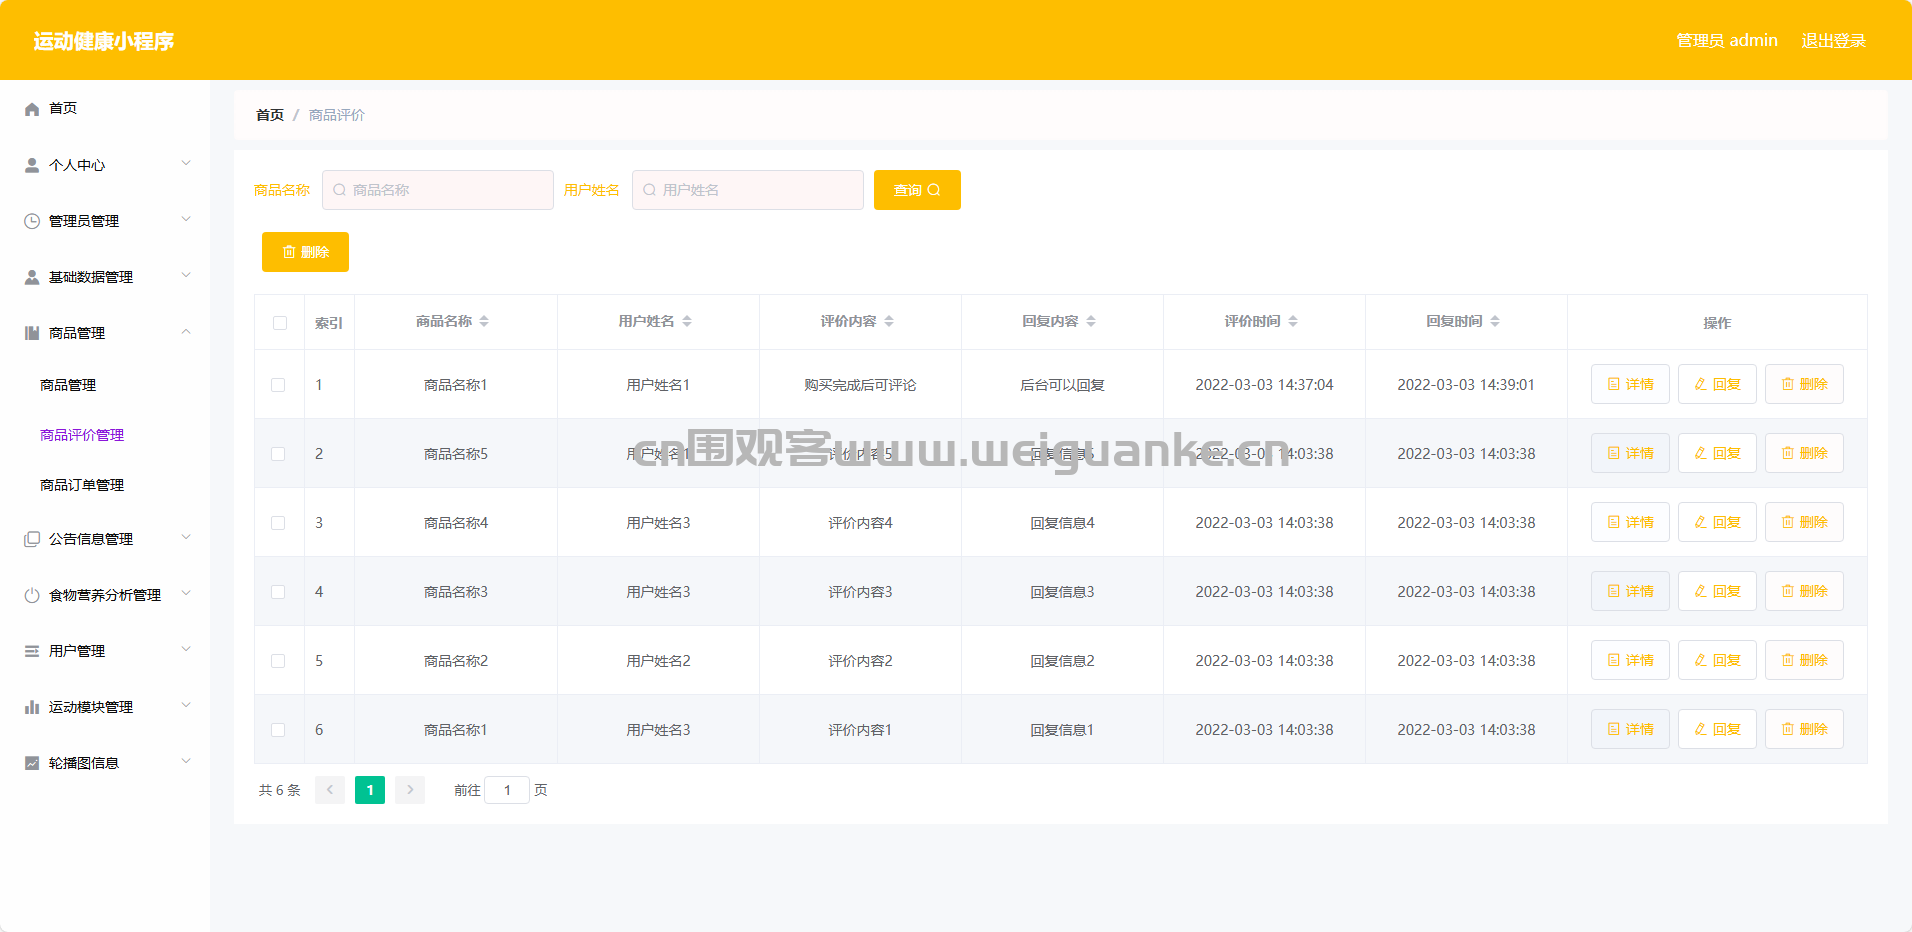1912x932 pixels.
Task: Click the icon beside 商品管理 parent menu
Action: tap(32, 333)
